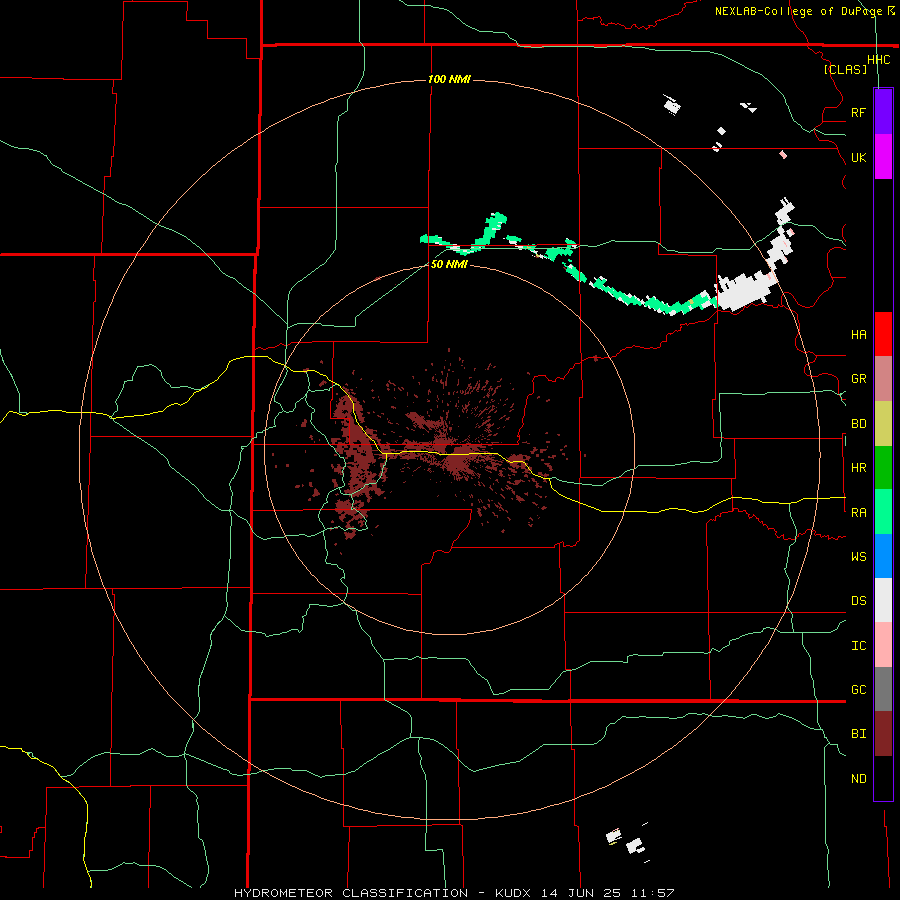The height and width of the screenshot is (900, 900).
Task: Click the 100 NMI range ring label
Action: [x=449, y=79]
